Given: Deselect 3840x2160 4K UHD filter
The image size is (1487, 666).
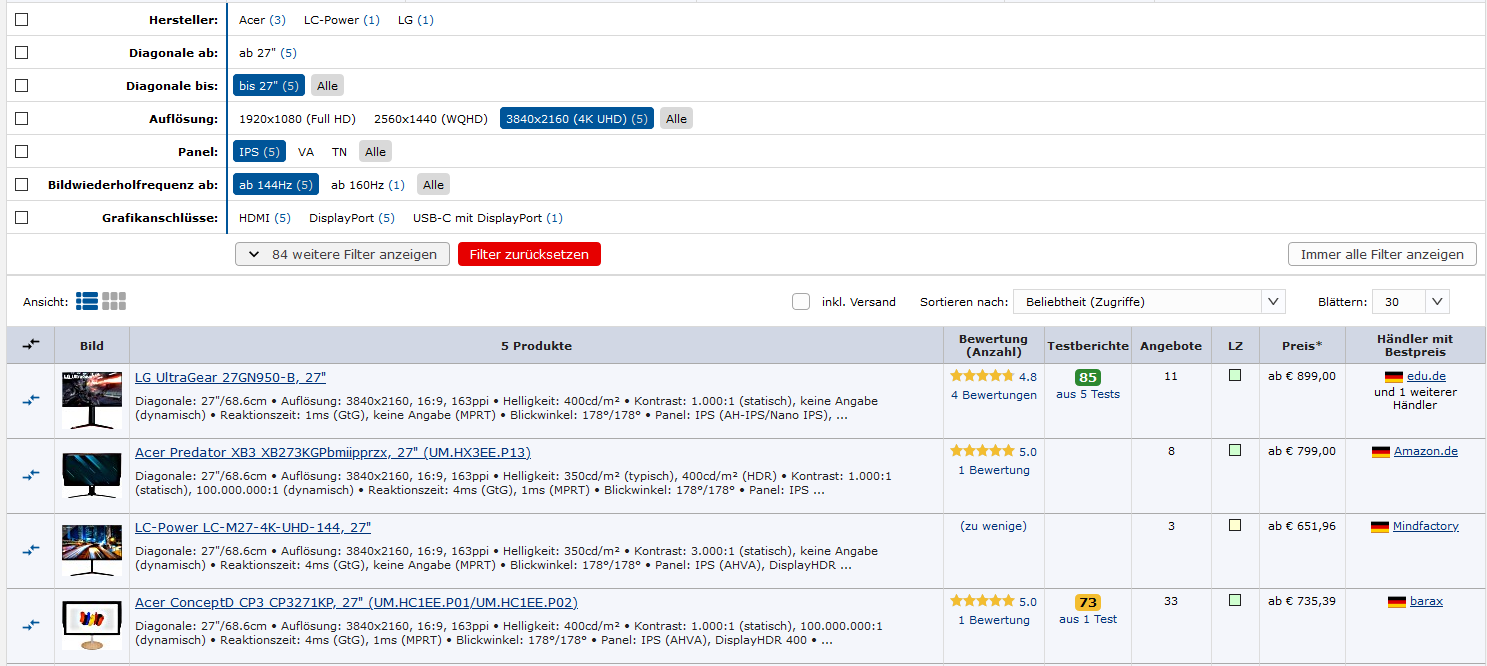Looking at the screenshot, I should coord(577,119).
